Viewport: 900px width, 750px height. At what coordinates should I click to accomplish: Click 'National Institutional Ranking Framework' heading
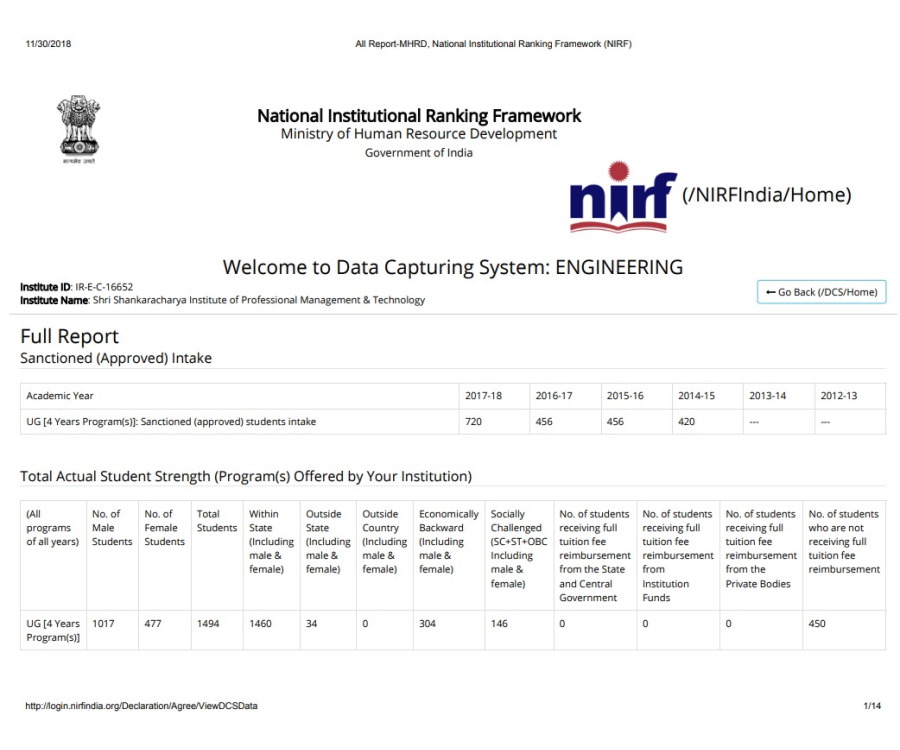(x=419, y=116)
